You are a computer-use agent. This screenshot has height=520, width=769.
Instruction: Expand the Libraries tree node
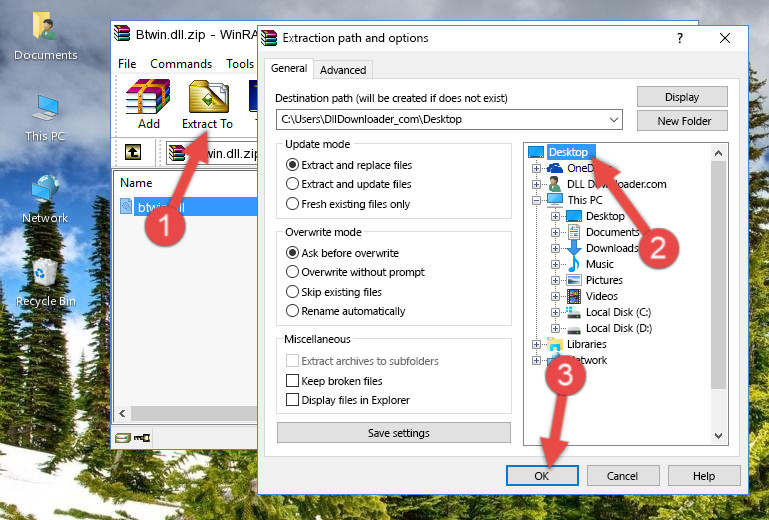pyautogui.click(x=537, y=344)
